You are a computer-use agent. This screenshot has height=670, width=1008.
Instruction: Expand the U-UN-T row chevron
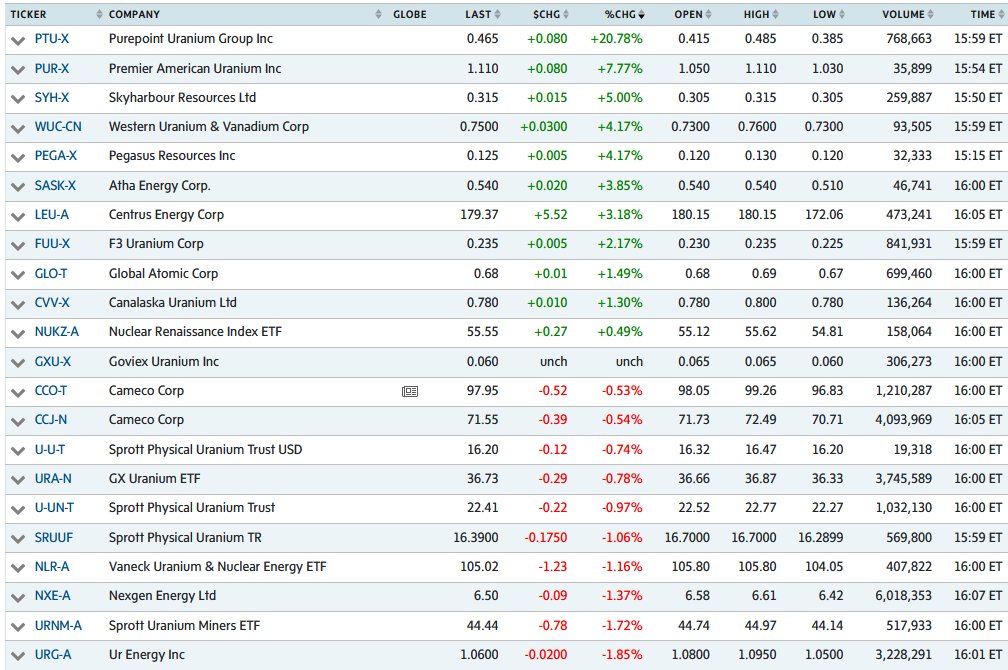(17, 509)
